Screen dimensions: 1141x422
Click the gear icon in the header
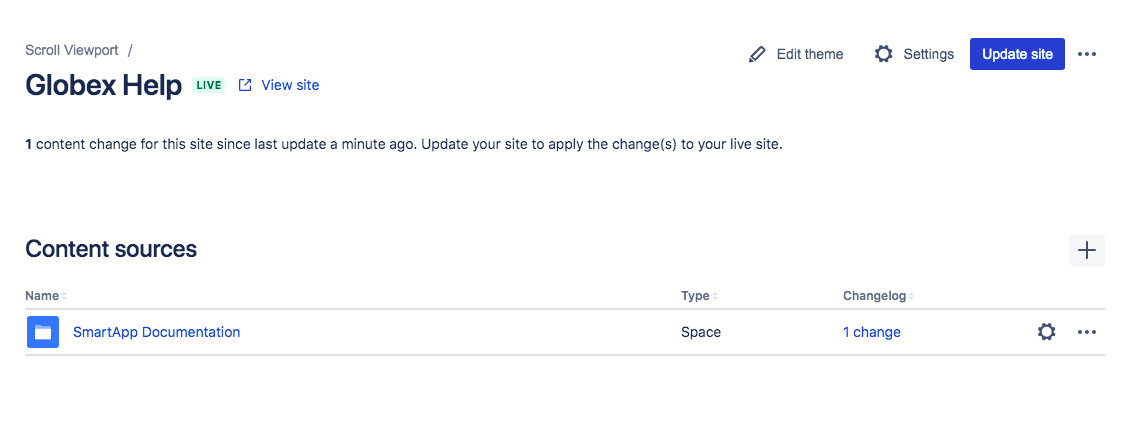click(883, 54)
